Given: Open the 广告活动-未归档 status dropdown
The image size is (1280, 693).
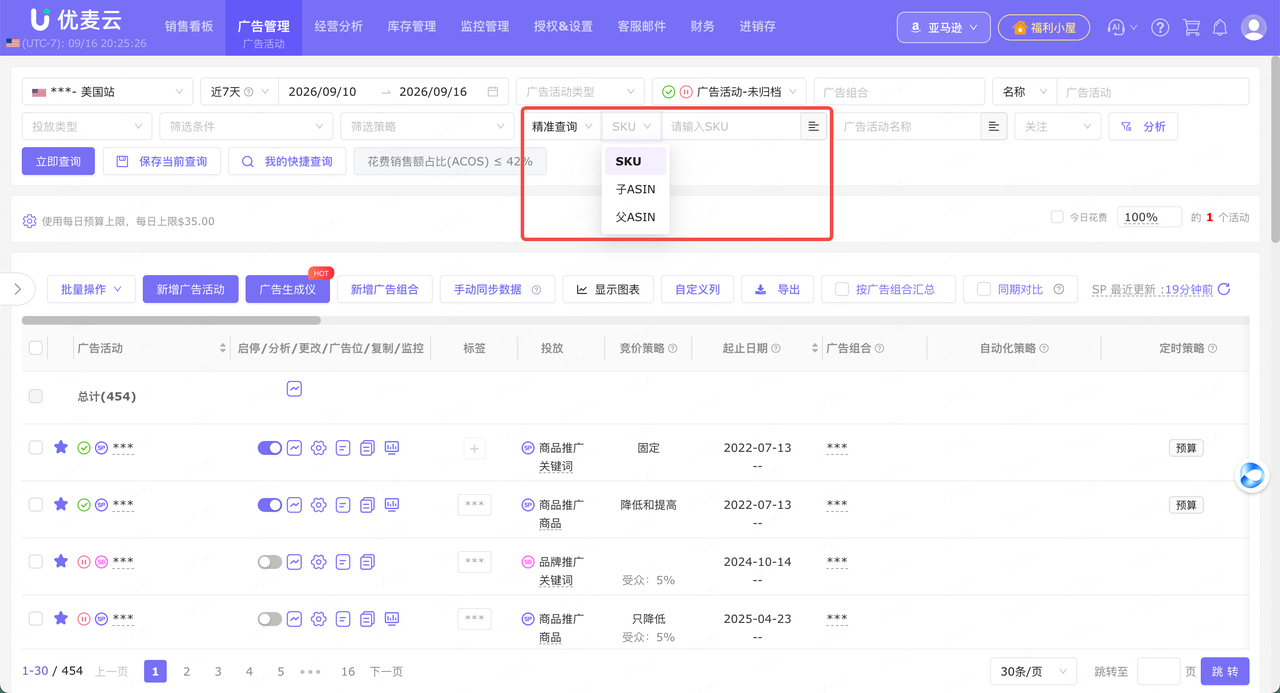Looking at the screenshot, I should click(729, 92).
